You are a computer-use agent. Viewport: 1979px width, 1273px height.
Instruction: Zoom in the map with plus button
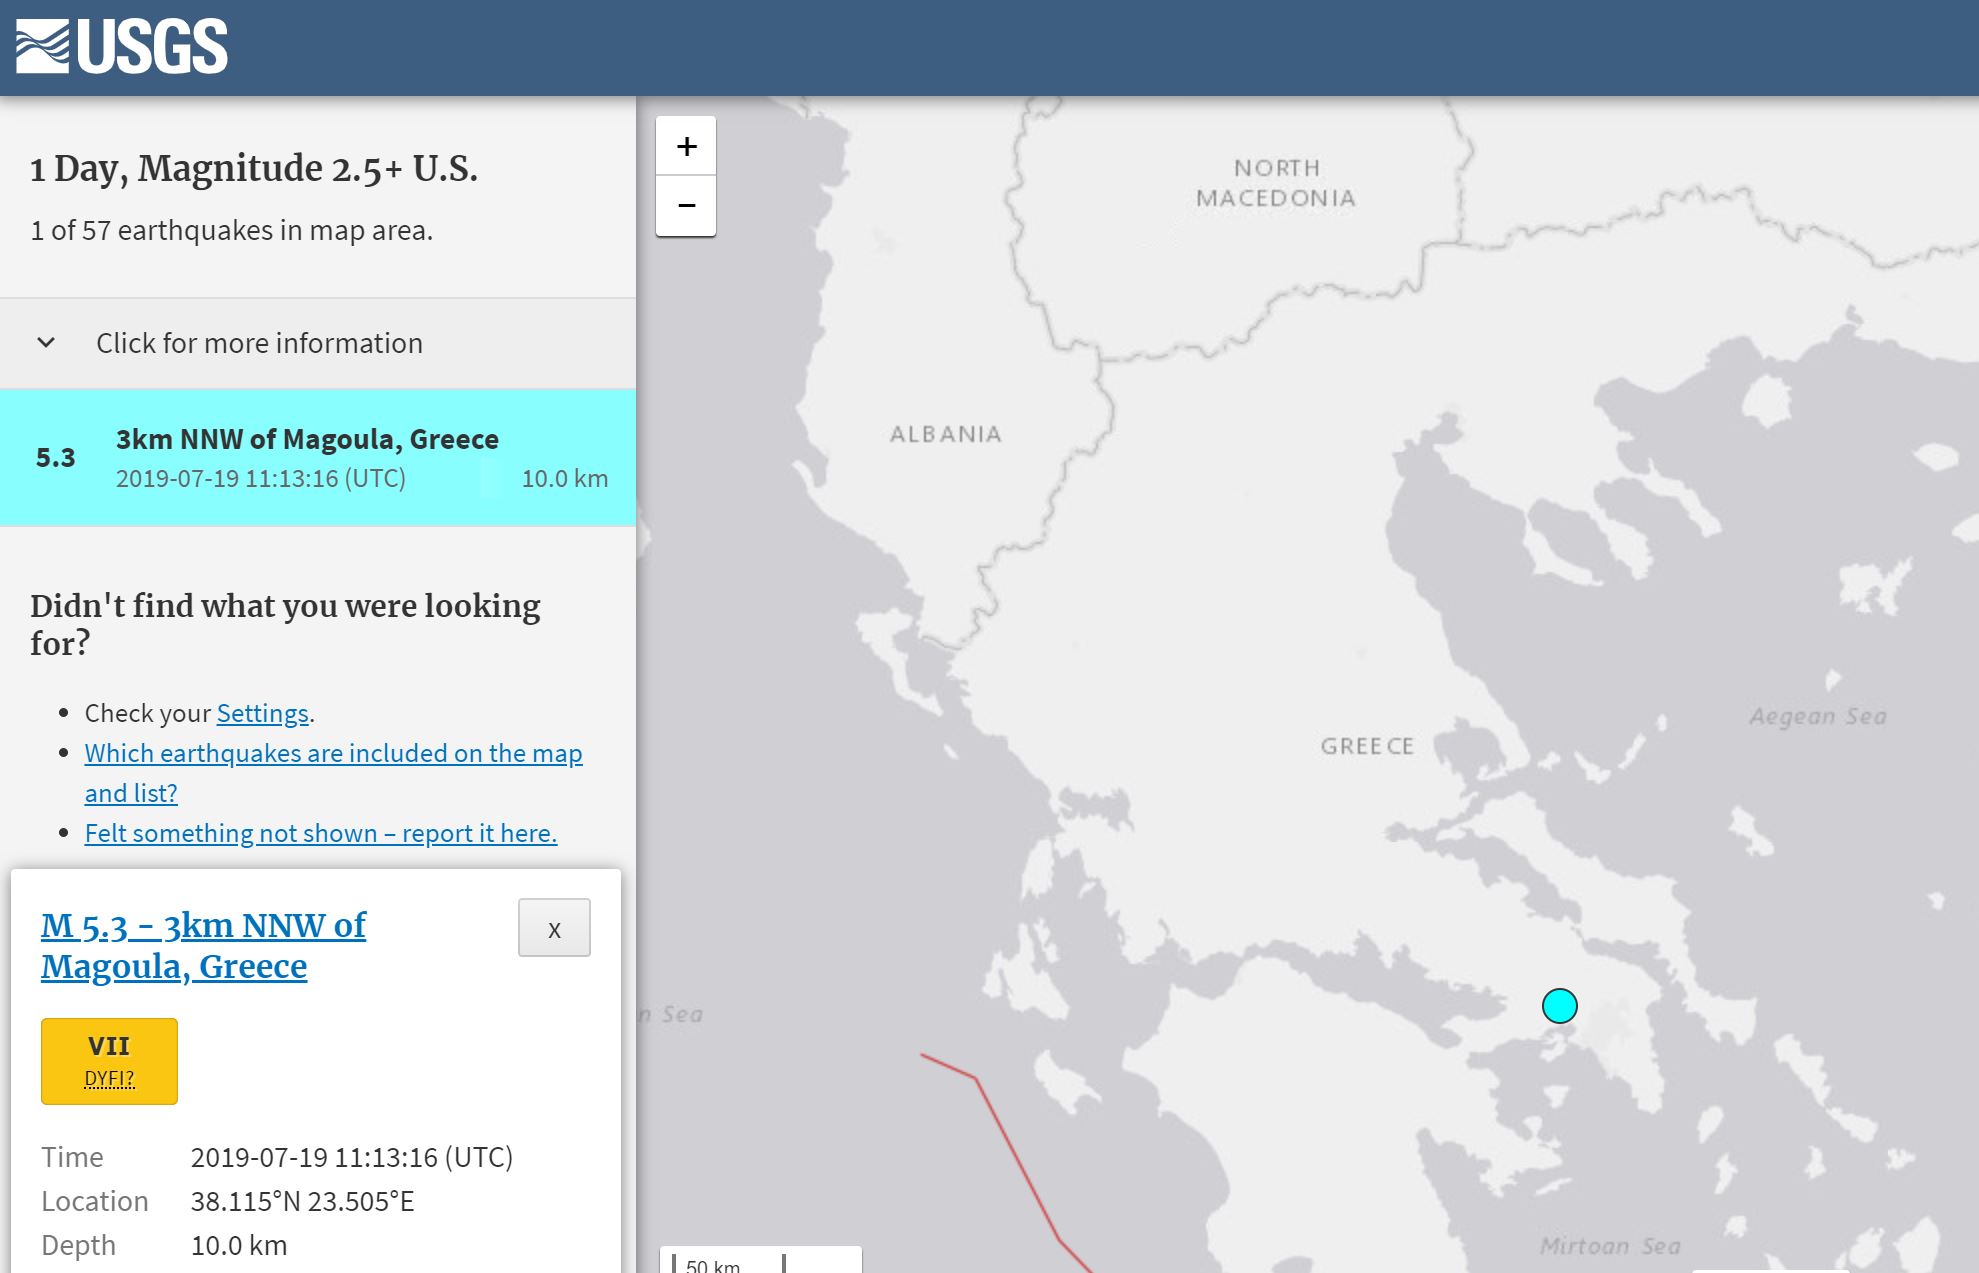[x=686, y=146]
